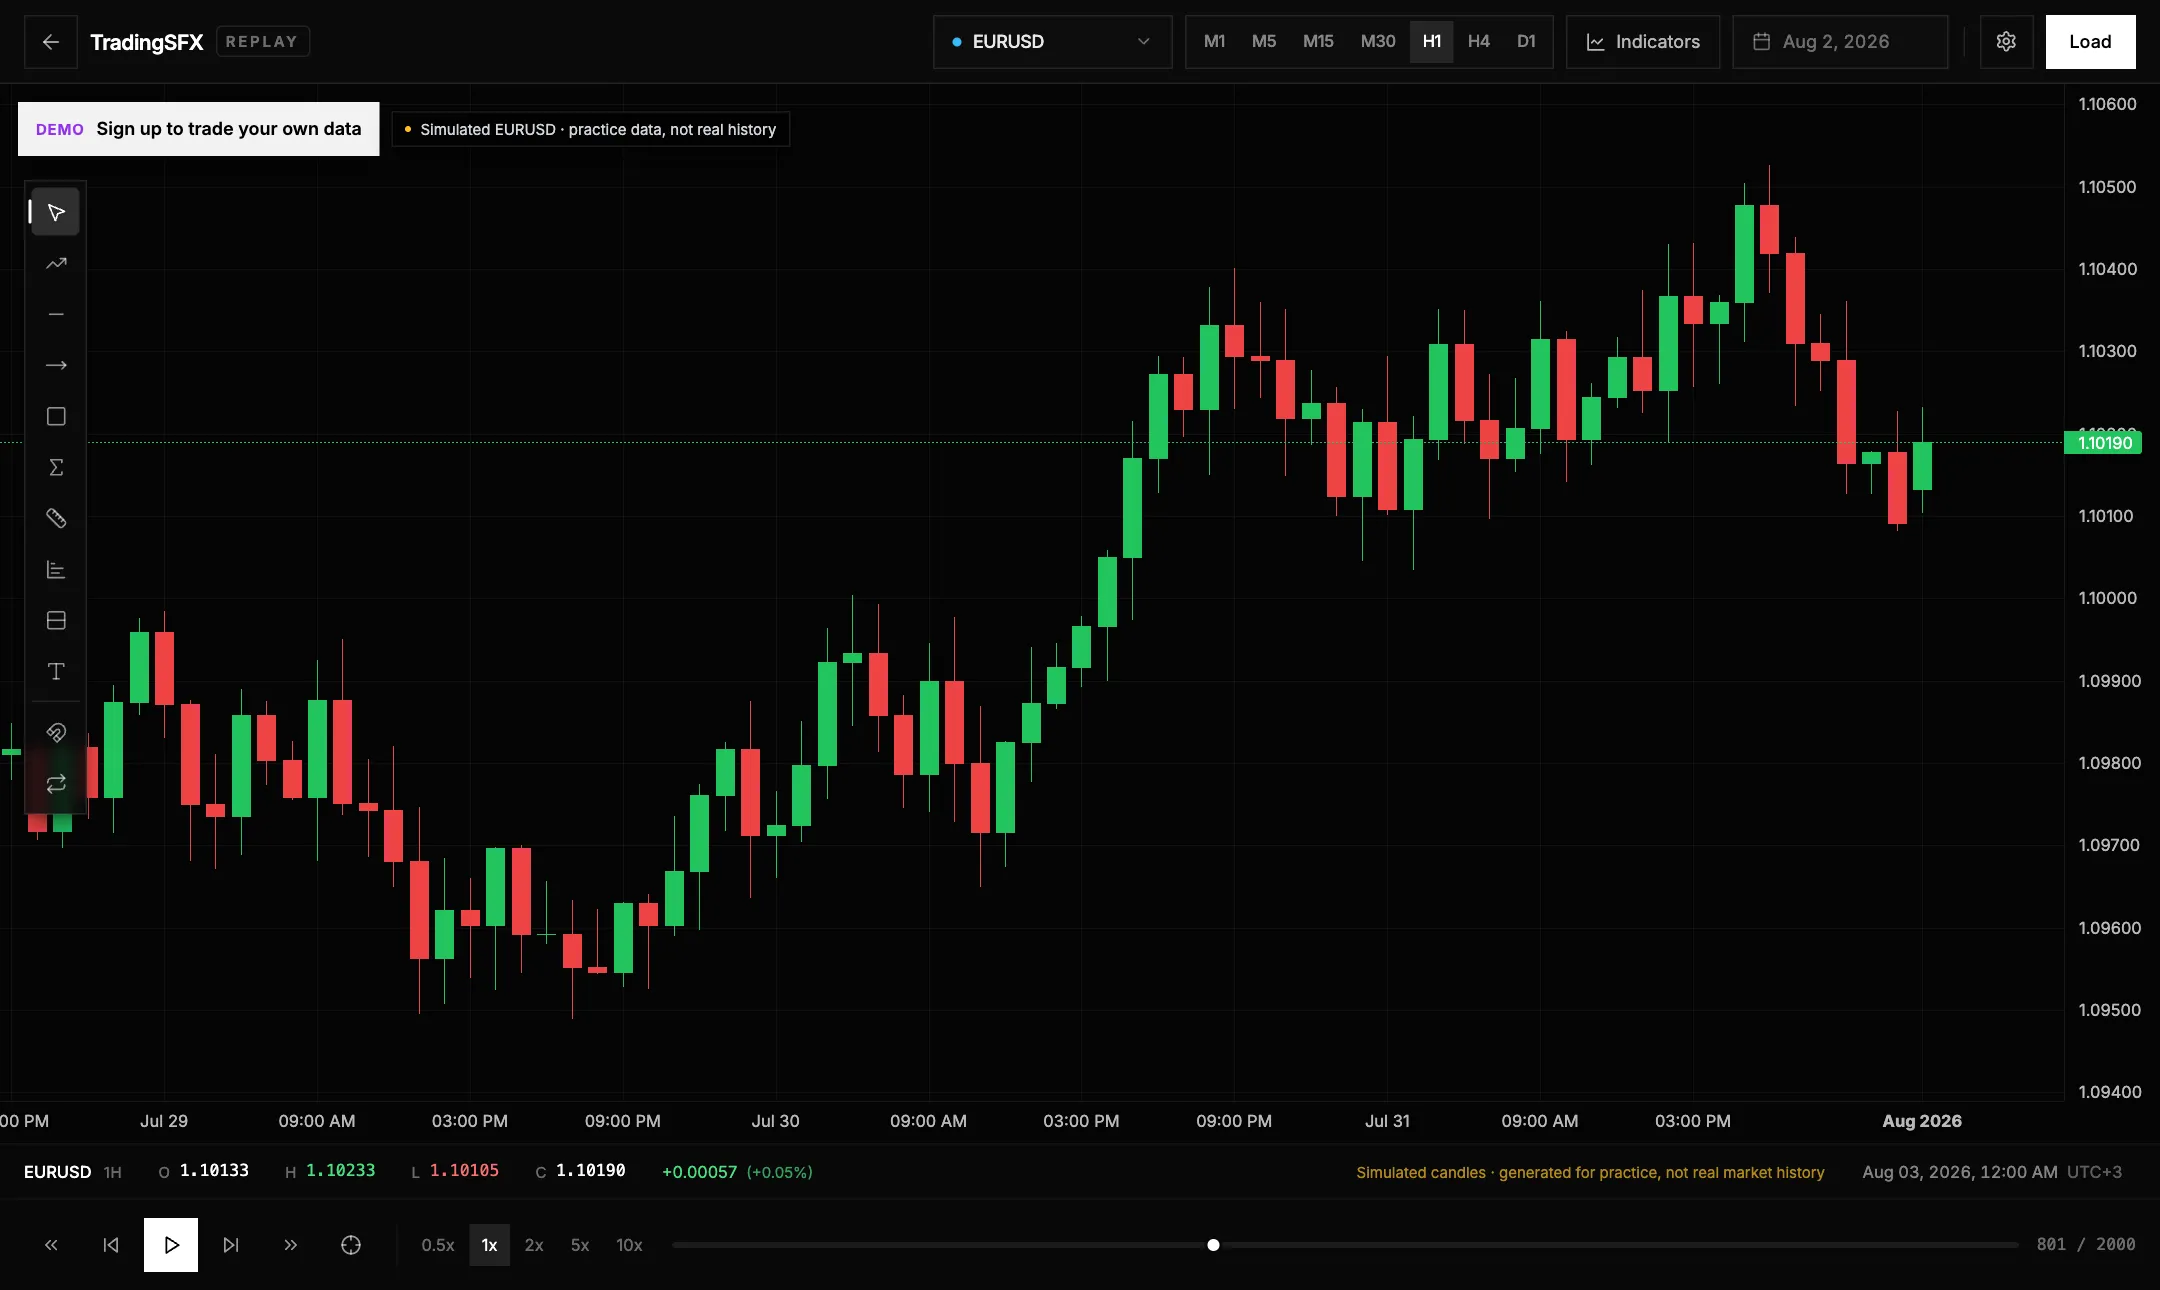This screenshot has width=2160, height=1290.
Task: Select the trend line drawing tool
Action: click(56, 263)
